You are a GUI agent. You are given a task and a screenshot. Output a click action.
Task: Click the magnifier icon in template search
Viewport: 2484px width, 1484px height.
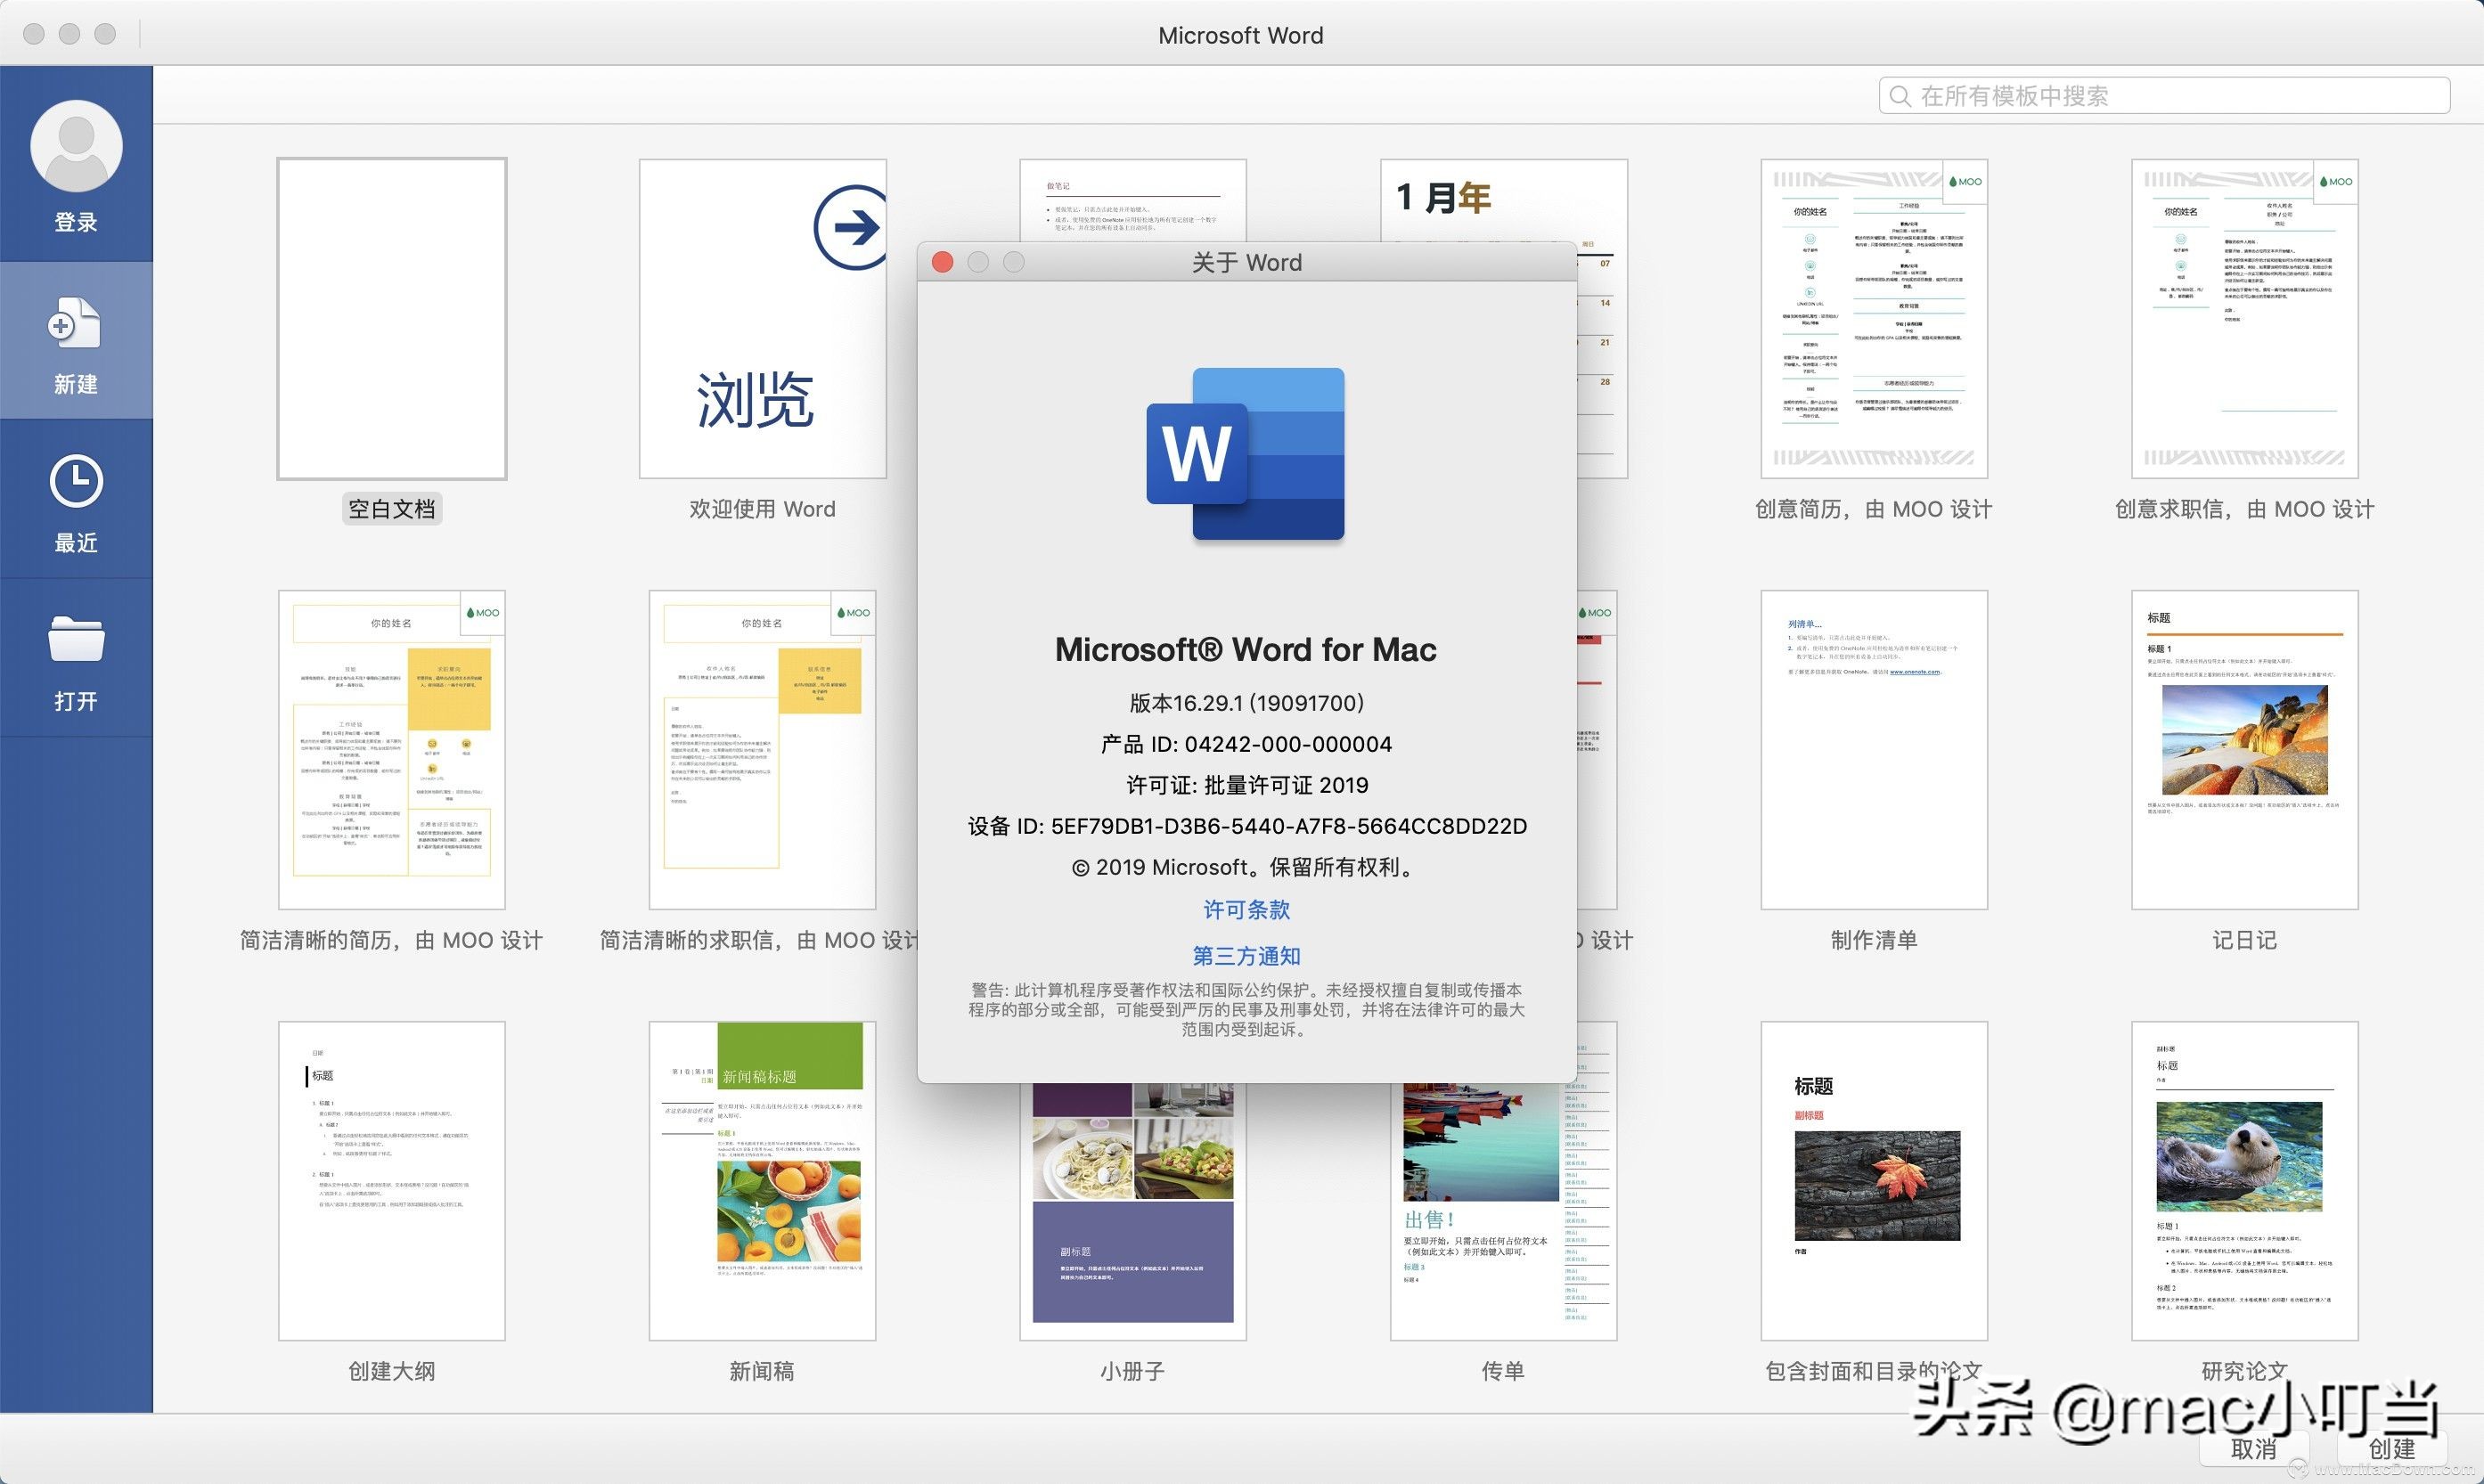(1898, 96)
